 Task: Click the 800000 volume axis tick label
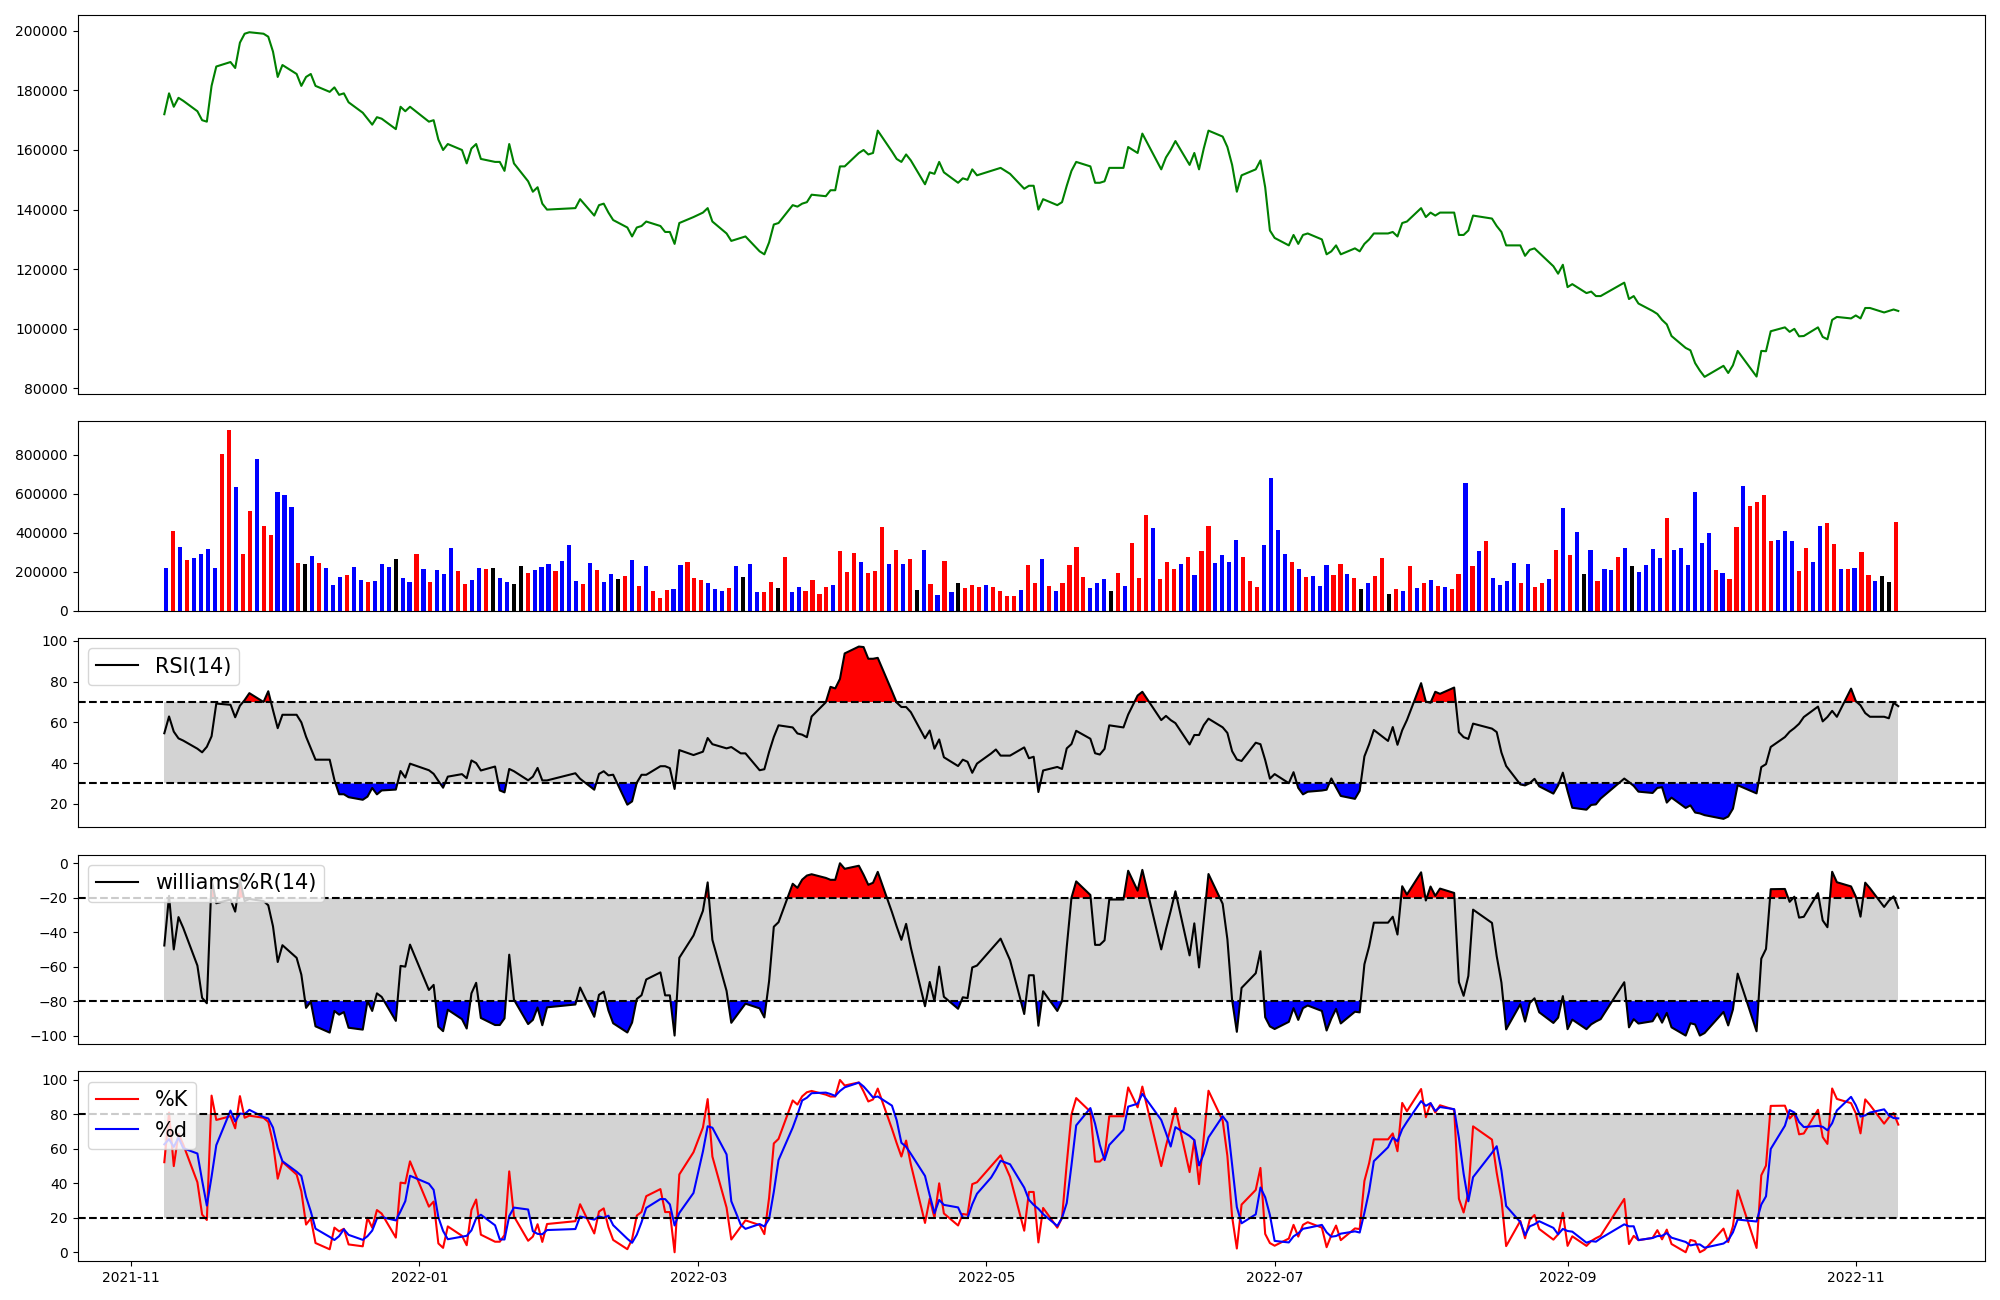tap(41, 455)
